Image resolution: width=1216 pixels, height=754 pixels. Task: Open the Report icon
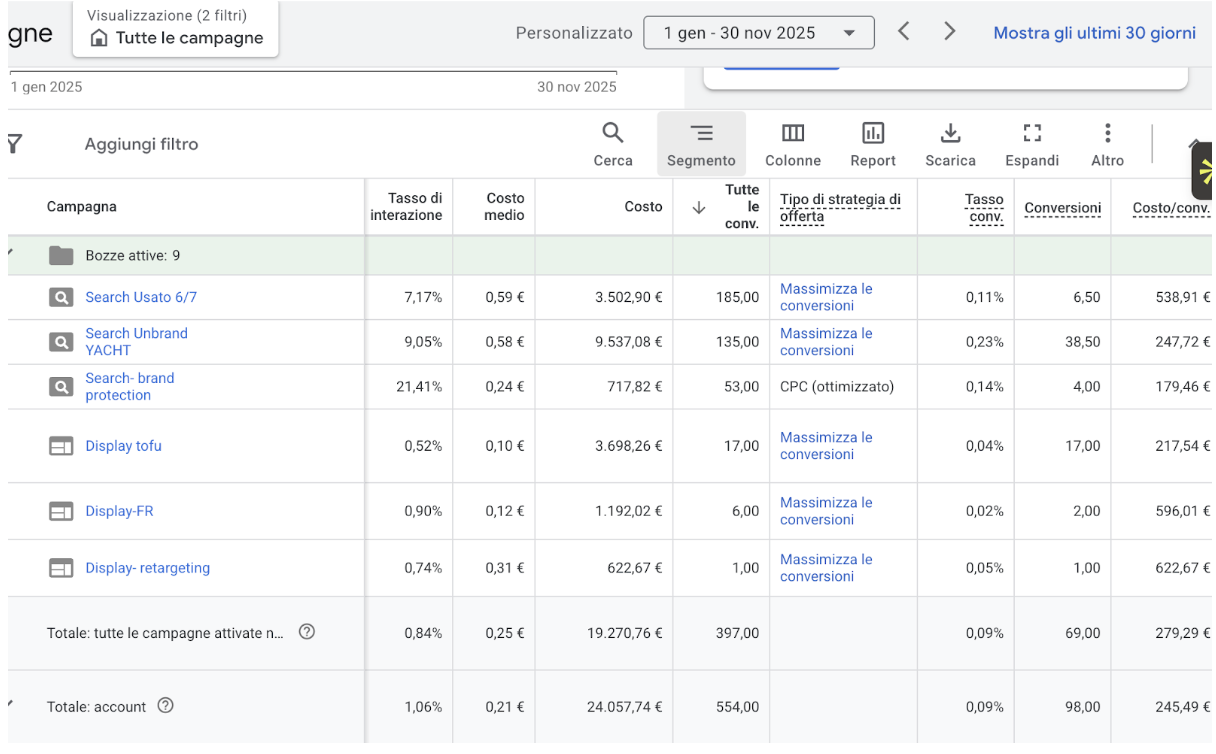coord(873,144)
